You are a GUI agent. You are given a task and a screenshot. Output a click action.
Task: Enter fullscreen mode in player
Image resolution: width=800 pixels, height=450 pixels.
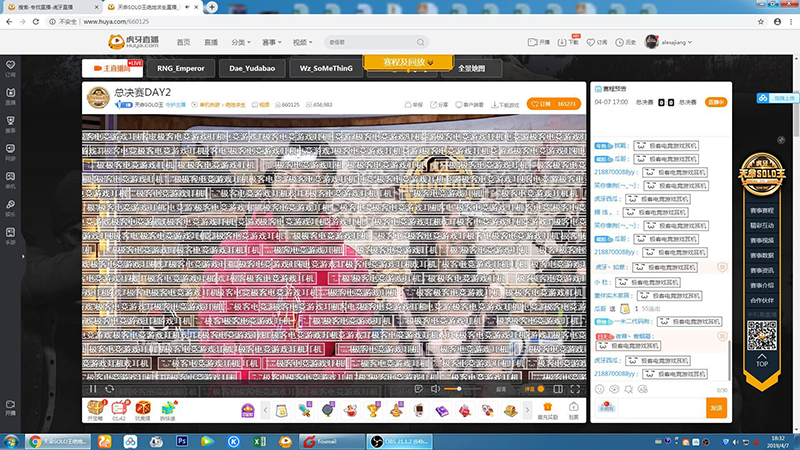pos(575,389)
